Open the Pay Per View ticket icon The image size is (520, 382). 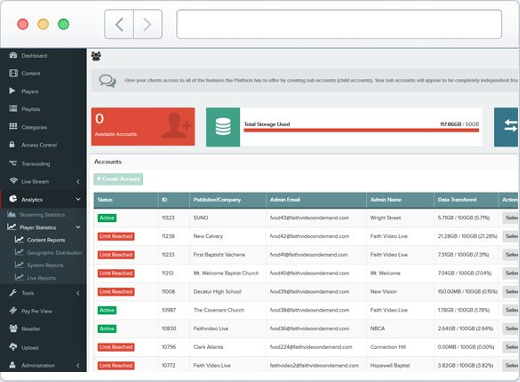coord(13,310)
